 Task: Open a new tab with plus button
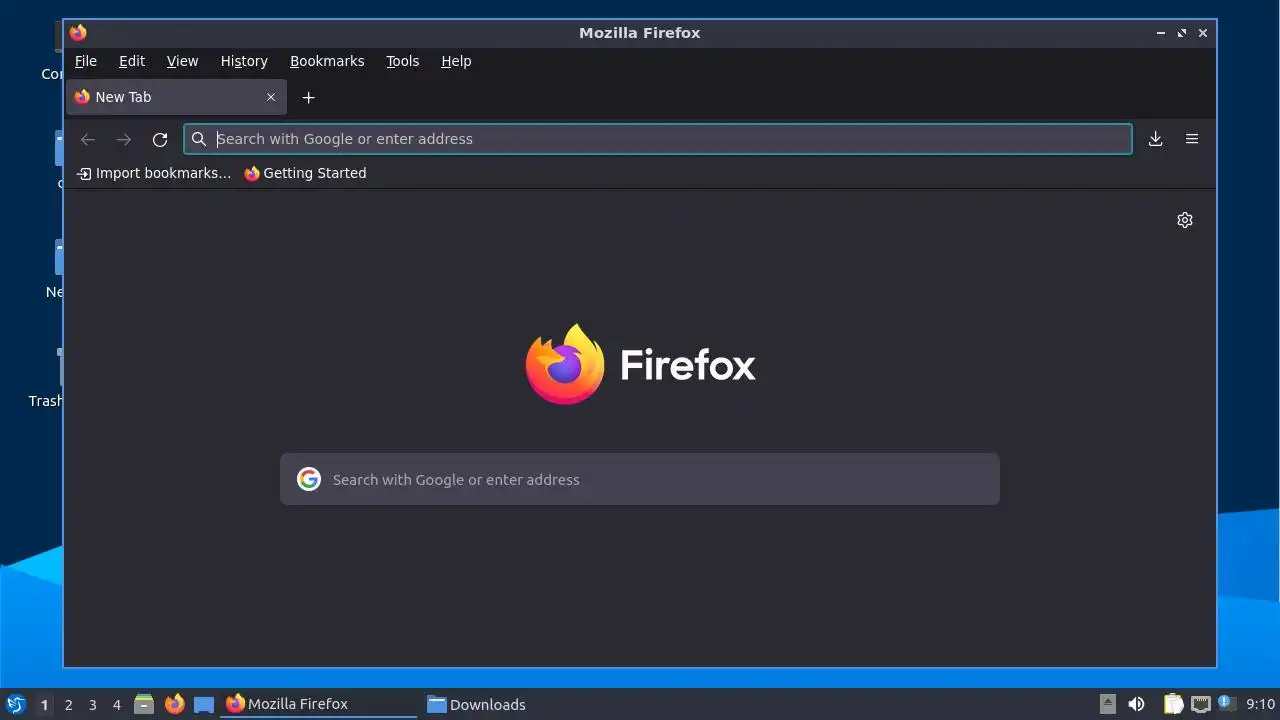click(309, 97)
